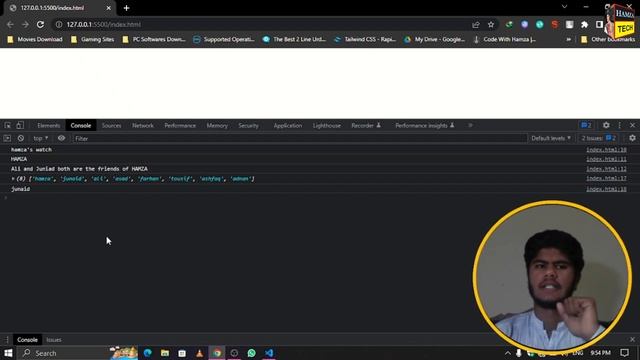The width and height of the screenshot is (640, 360).
Task: Open the drawer three-dot menu
Action: (x=7, y=340)
